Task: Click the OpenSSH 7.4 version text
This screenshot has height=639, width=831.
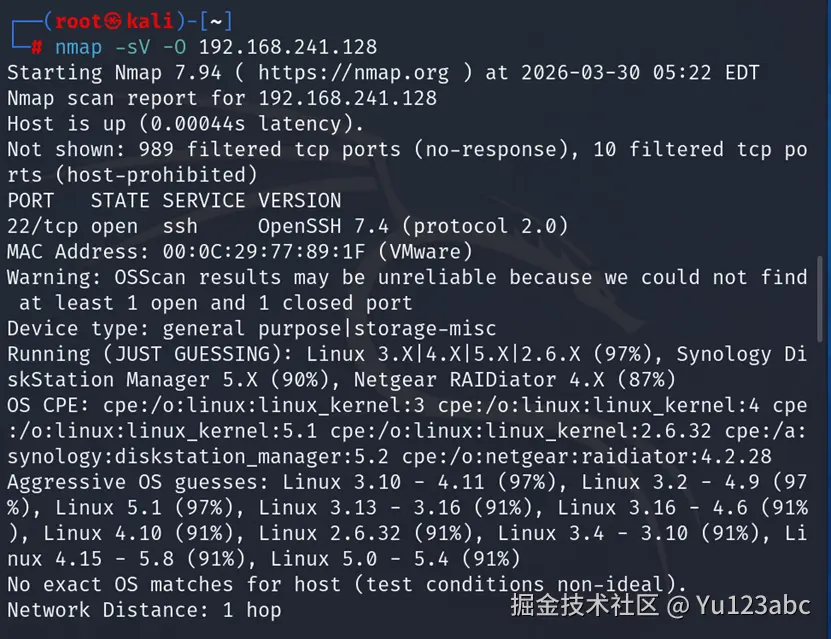Action: (323, 227)
